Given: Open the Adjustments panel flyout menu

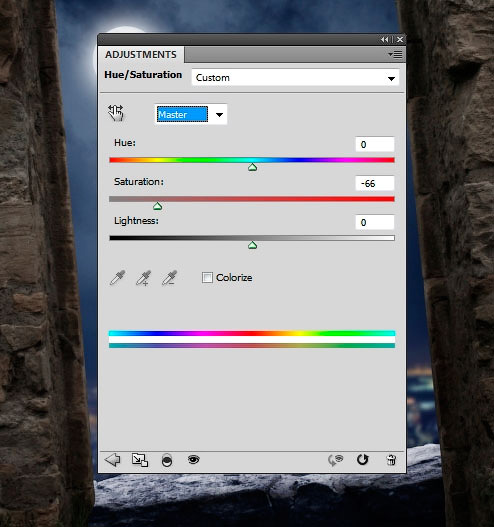Looking at the screenshot, I should 395,54.
